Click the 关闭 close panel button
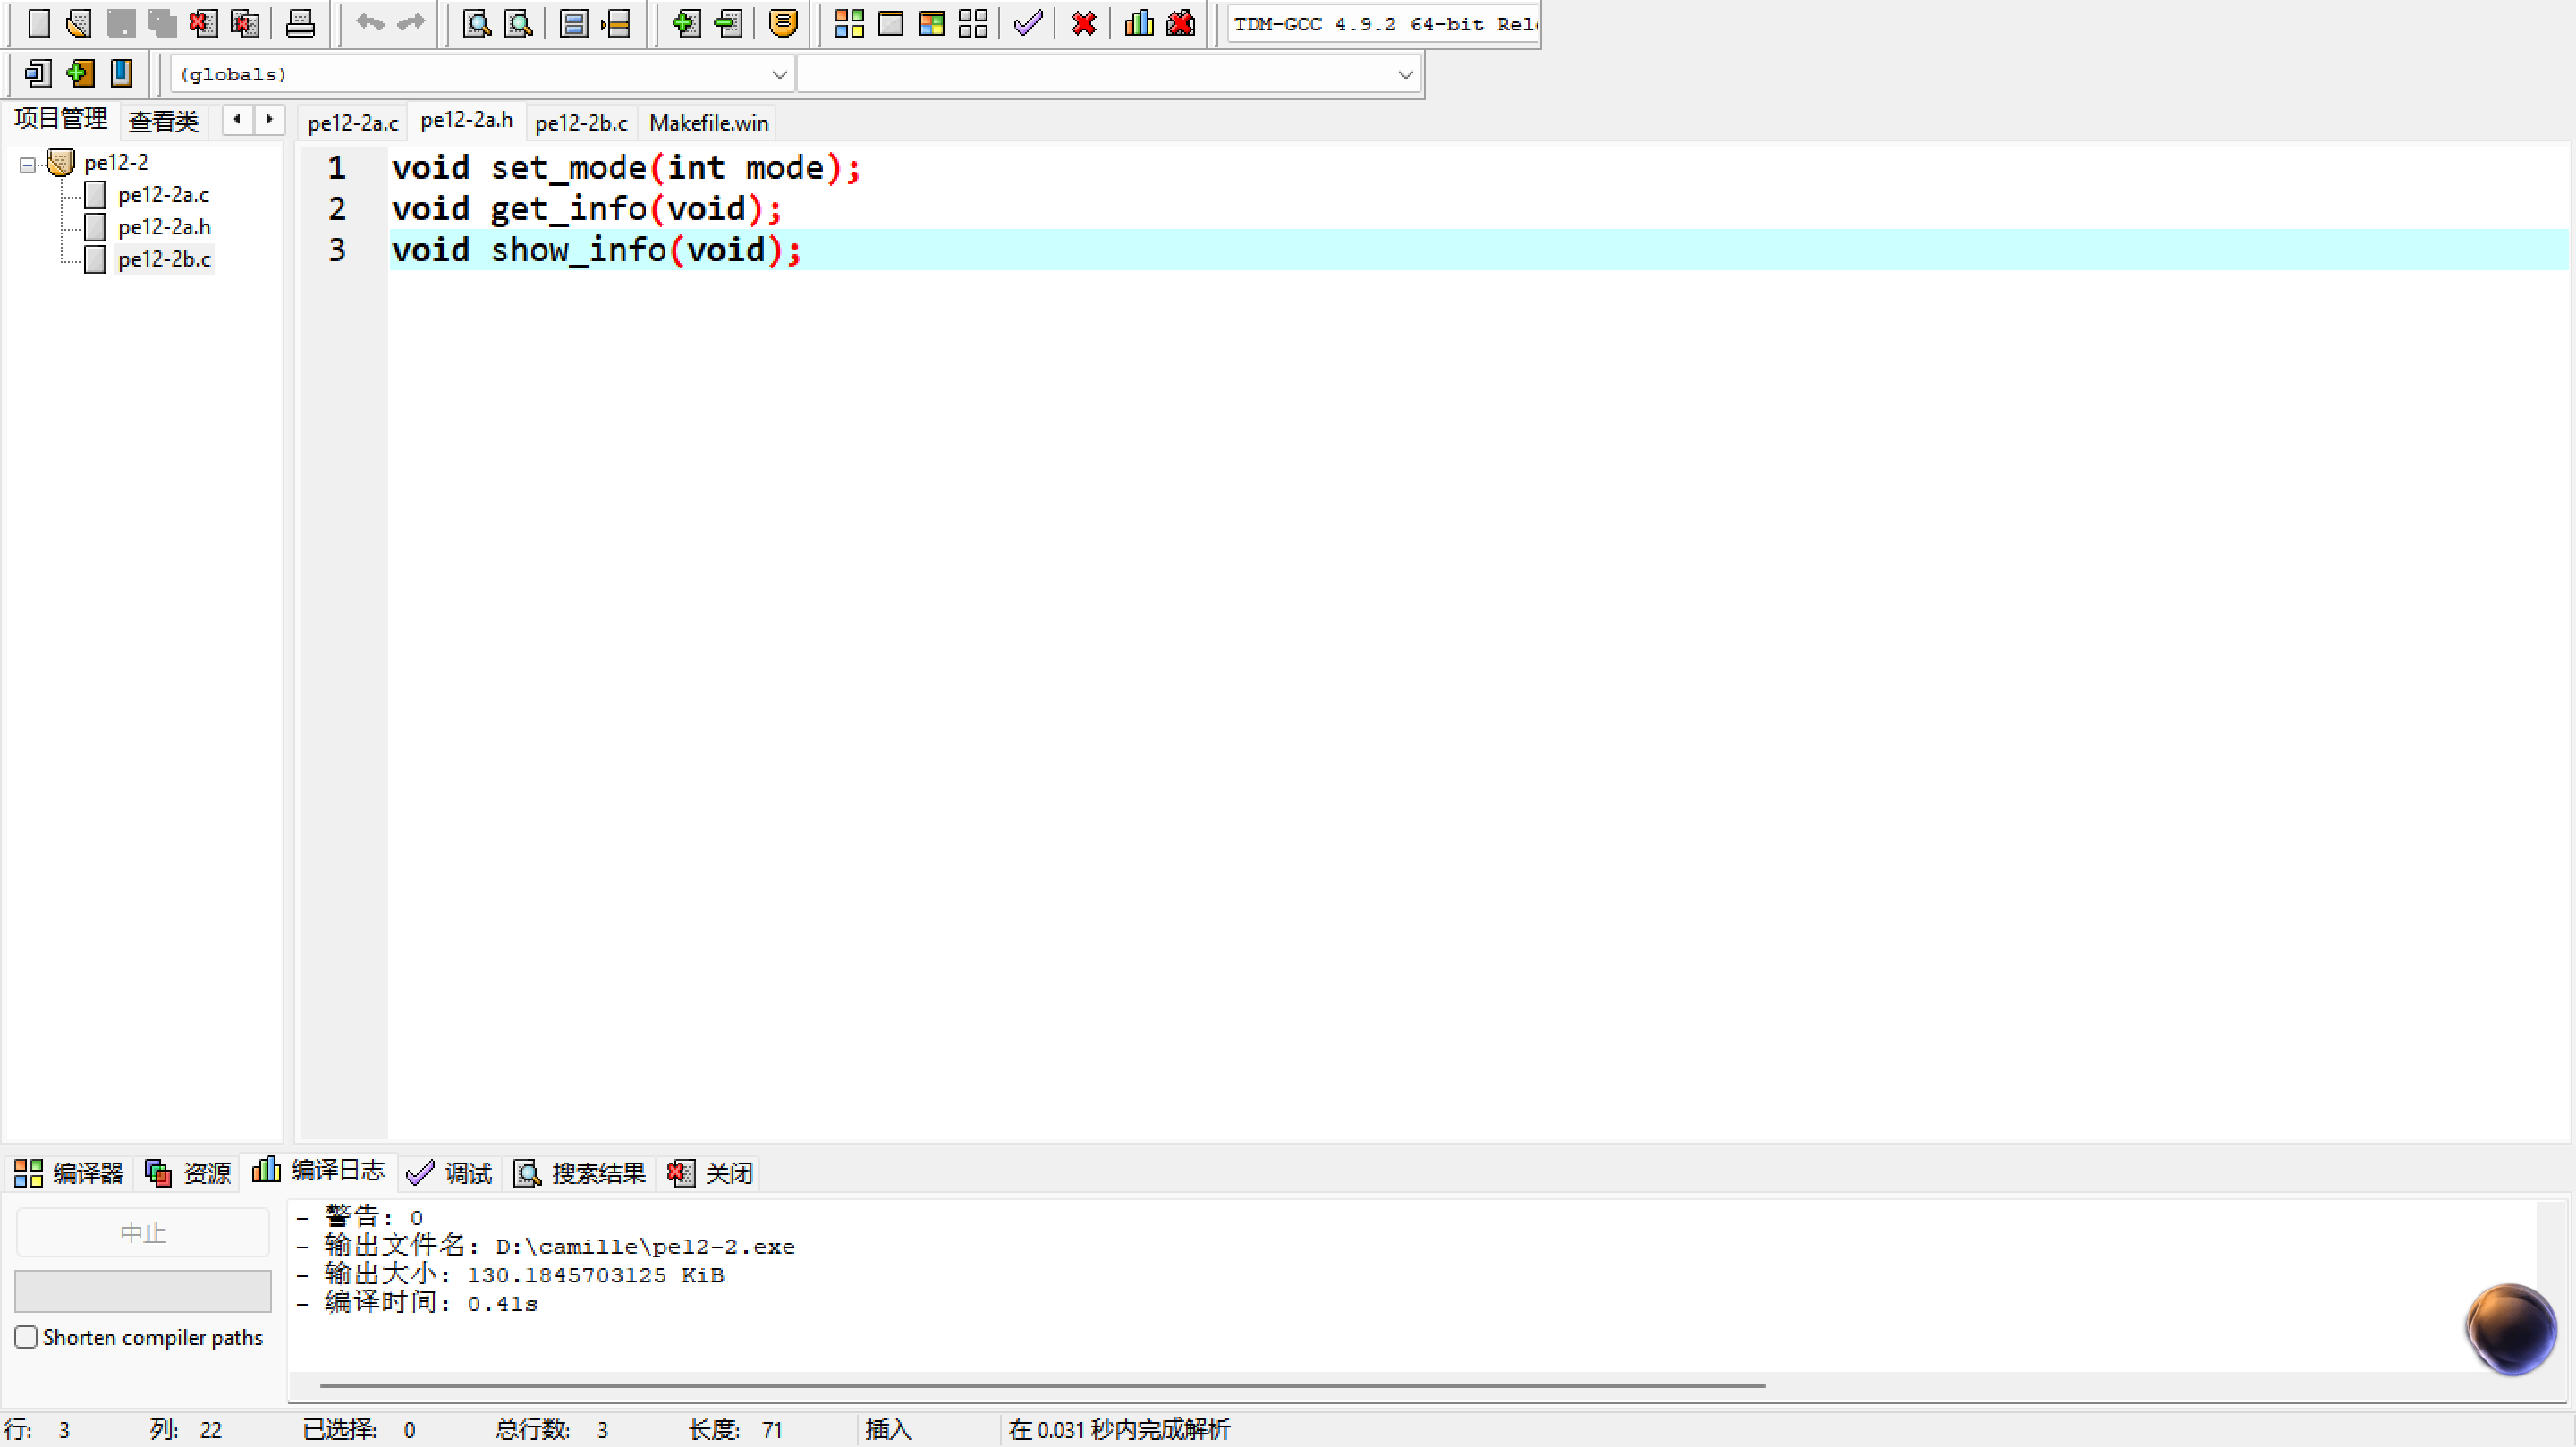Screen dimensions: 2576x1447 (x=711, y=1173)
